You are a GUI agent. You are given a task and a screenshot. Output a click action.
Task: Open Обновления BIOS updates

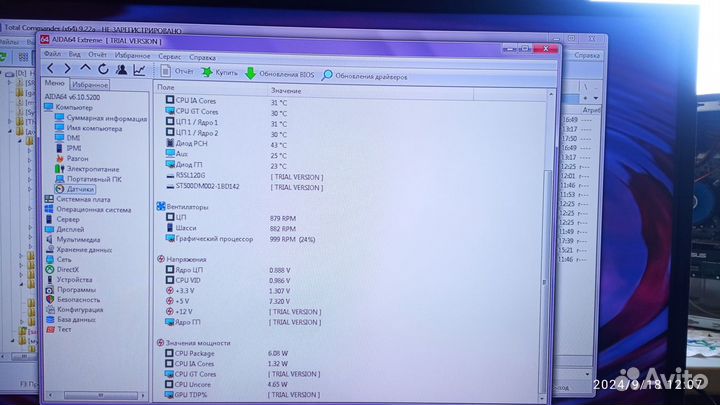point(279,74)
